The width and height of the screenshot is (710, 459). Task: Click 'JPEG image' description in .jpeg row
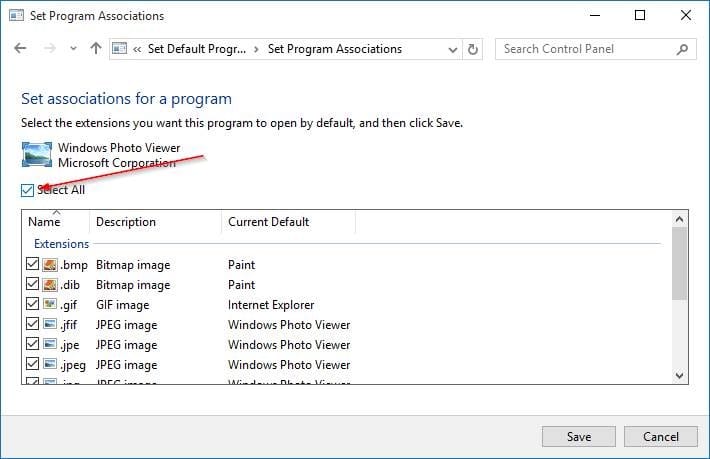[126, 364]
